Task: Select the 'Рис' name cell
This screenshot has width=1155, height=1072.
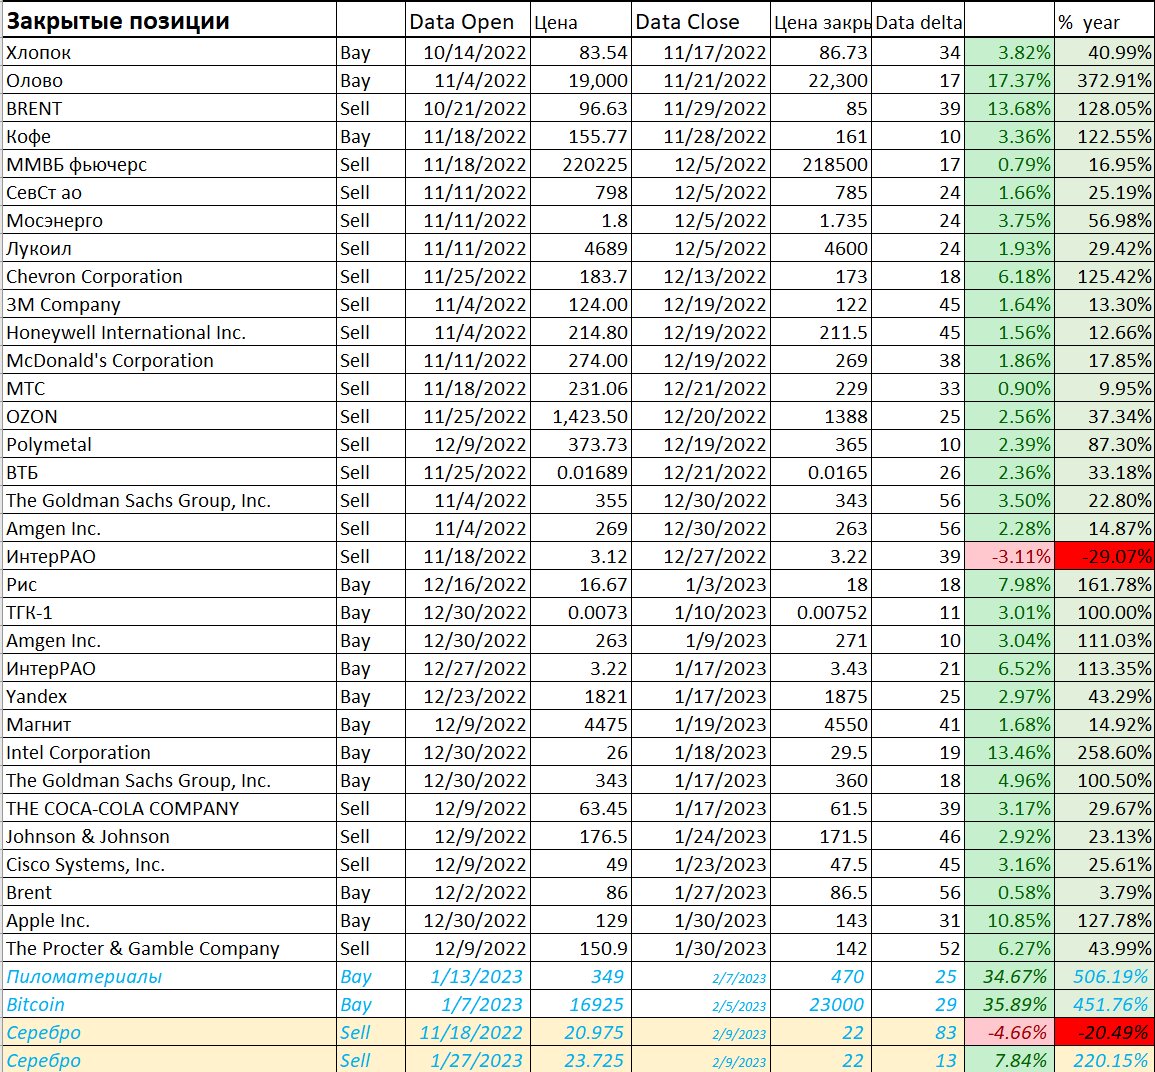Action: 169,584
